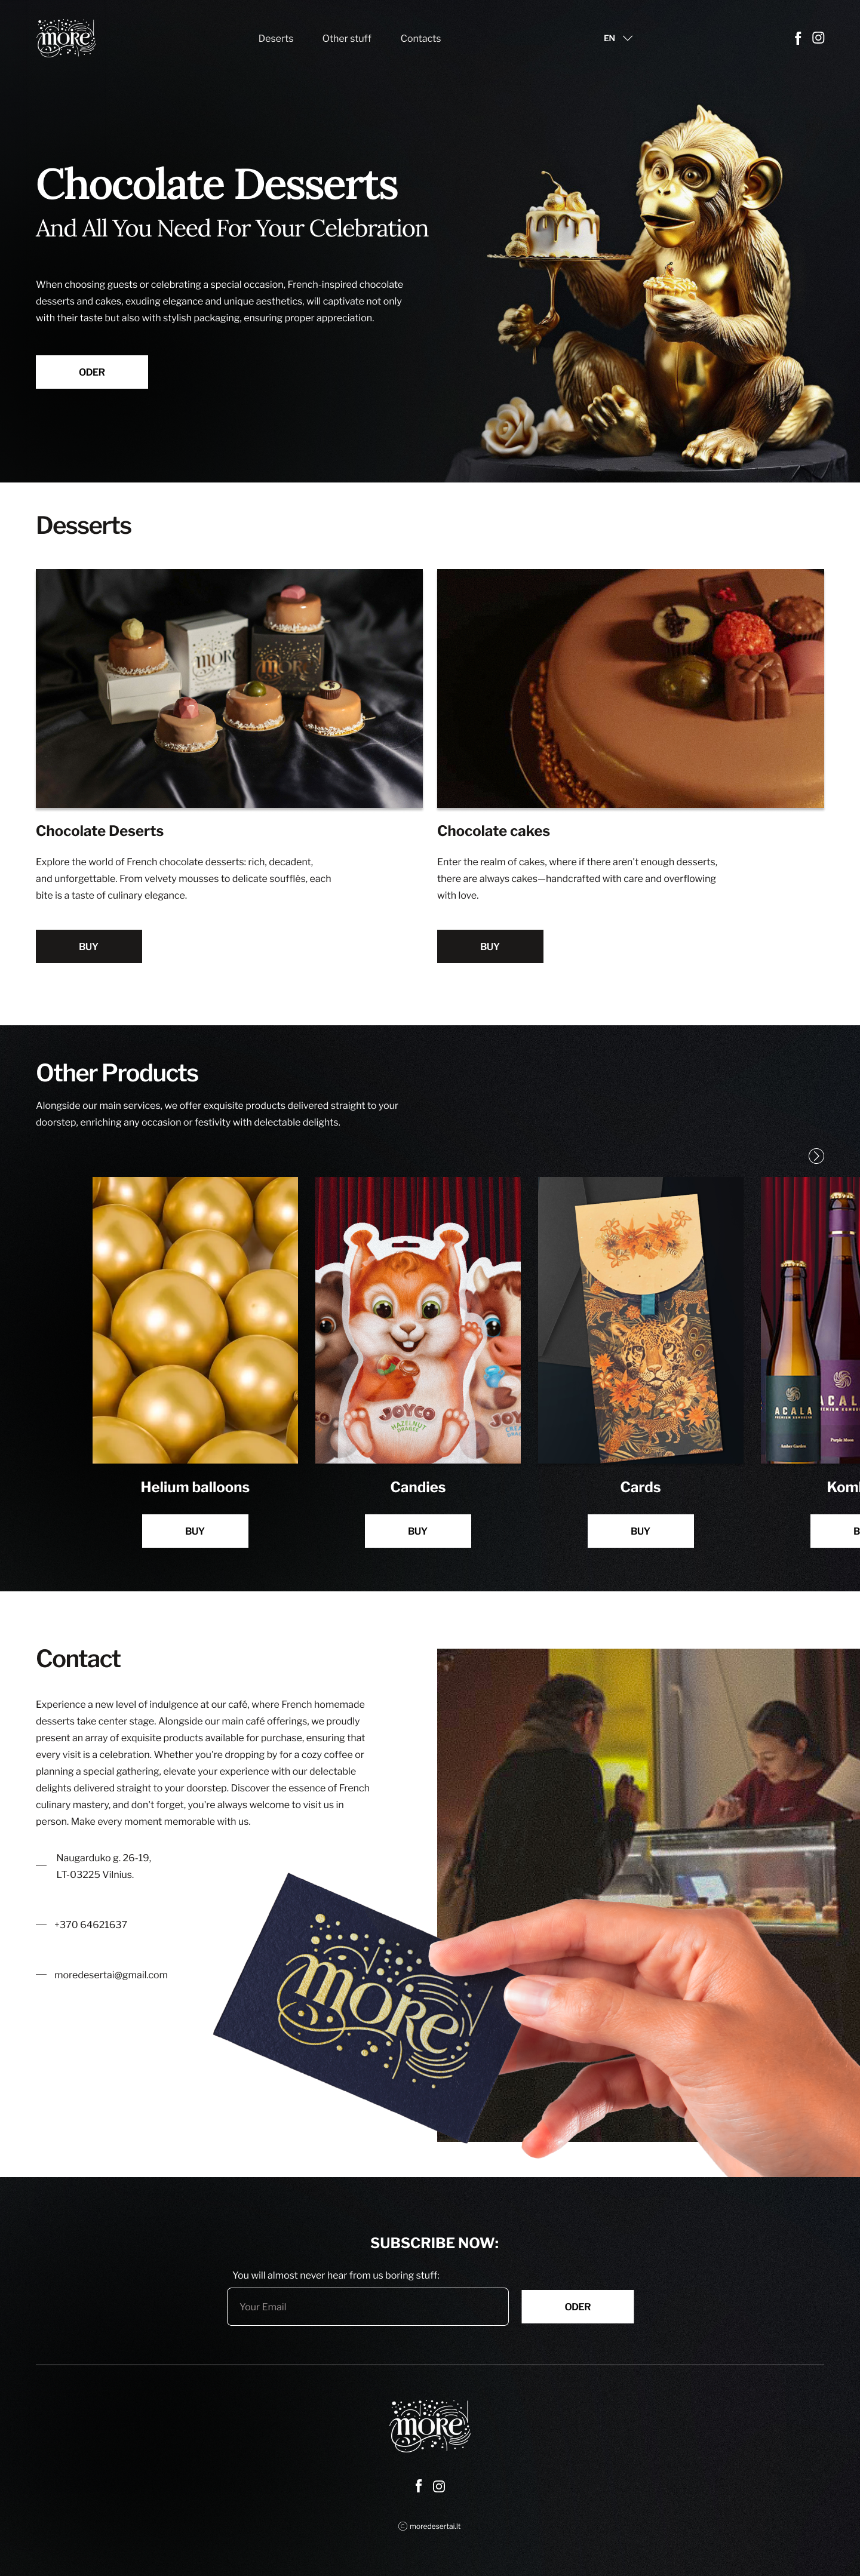Image resolution: width=860 pixels, height=2576 pixels.
Task: Select the Cards product thumbnail
Action: tap(640, 1320)
